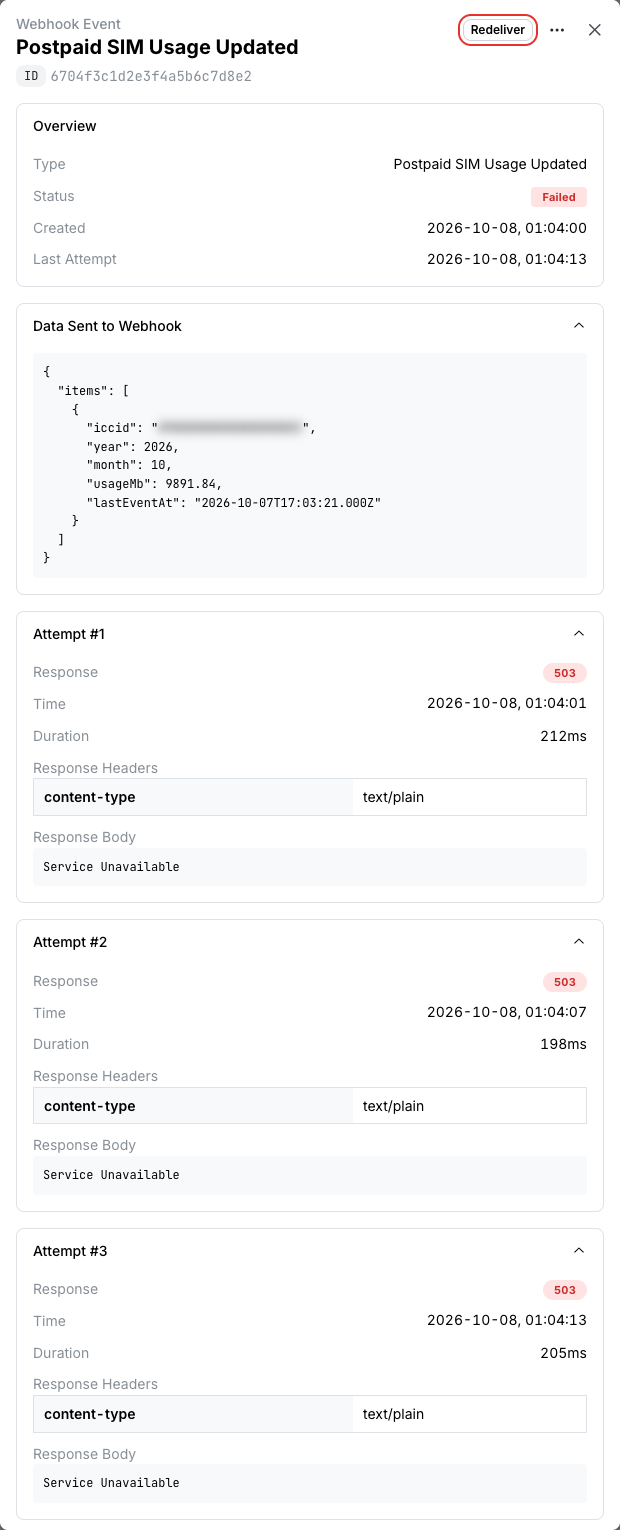
Task: Collapse the Attempt #2 section
Action: point(578,942)
